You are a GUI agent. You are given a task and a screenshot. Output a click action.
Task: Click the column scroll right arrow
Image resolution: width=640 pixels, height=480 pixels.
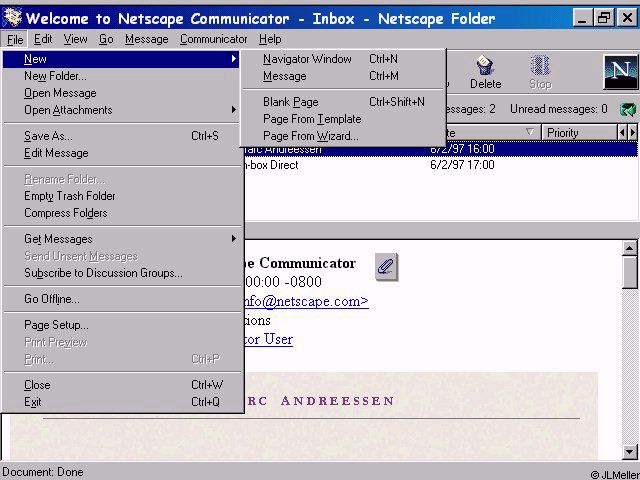coord(632,133)
